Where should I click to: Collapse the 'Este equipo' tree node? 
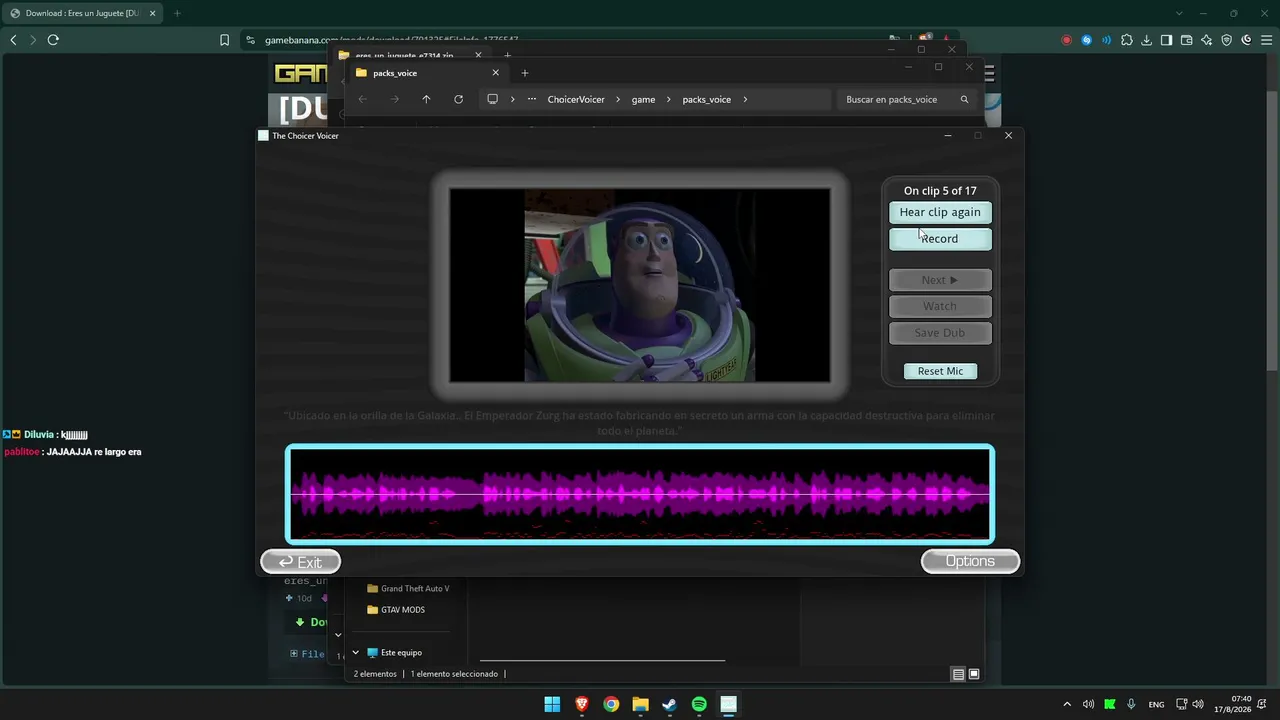click(x=355, y=653)
